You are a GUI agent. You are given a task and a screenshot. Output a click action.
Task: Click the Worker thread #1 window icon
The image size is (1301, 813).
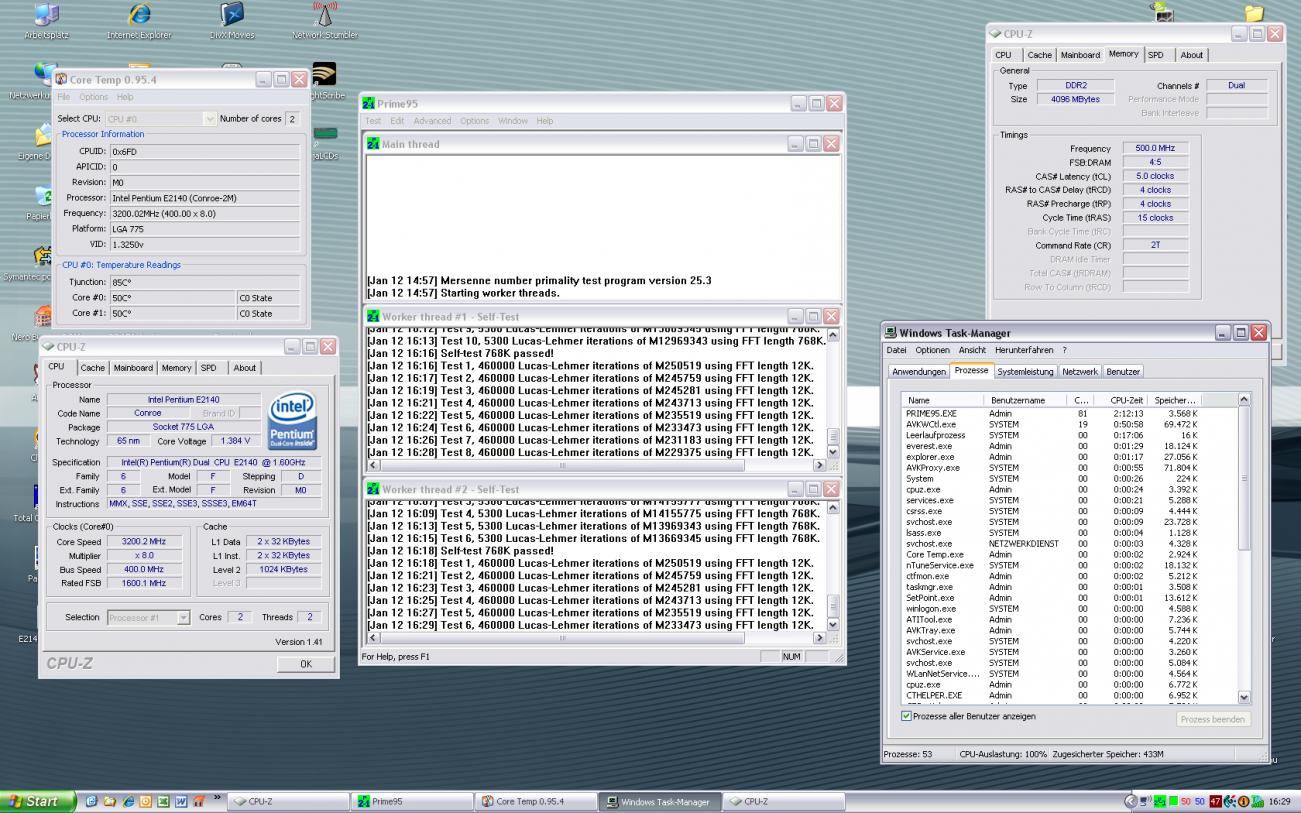pyautogui.click(x=374, y=316)
